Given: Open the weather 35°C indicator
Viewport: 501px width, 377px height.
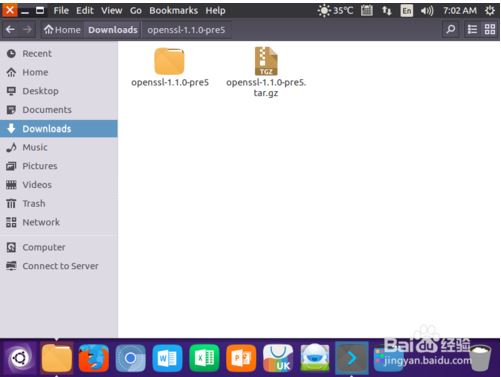Looking at the screenshot, I should tap(335, 11).
